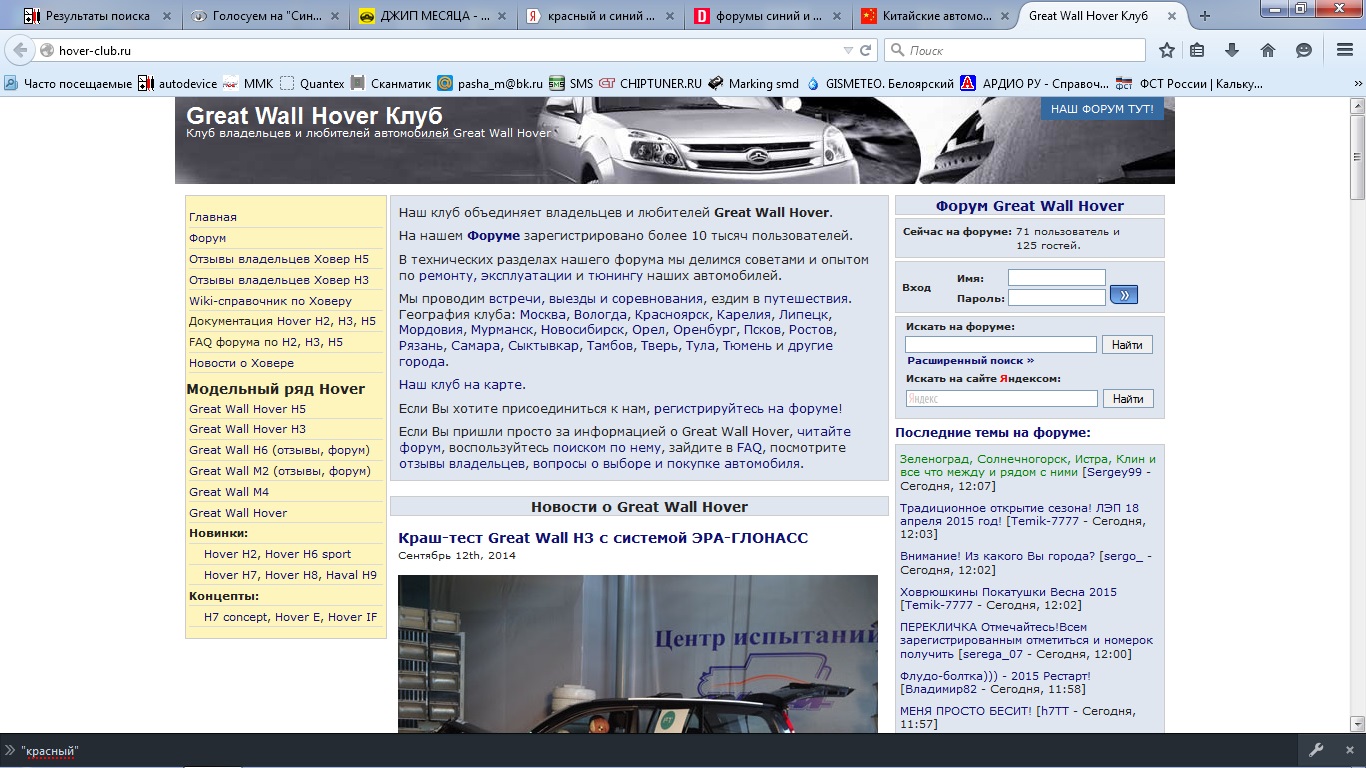Screen dimensions: 1366x768
Task: Open a new tab with the plus button
Action: 1205,16
